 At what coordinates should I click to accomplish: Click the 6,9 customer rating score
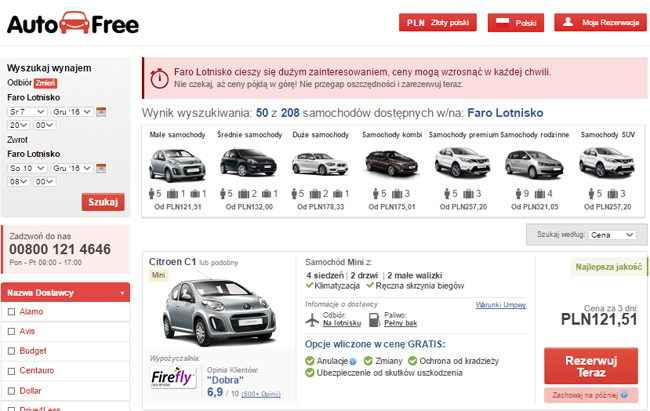215,392
